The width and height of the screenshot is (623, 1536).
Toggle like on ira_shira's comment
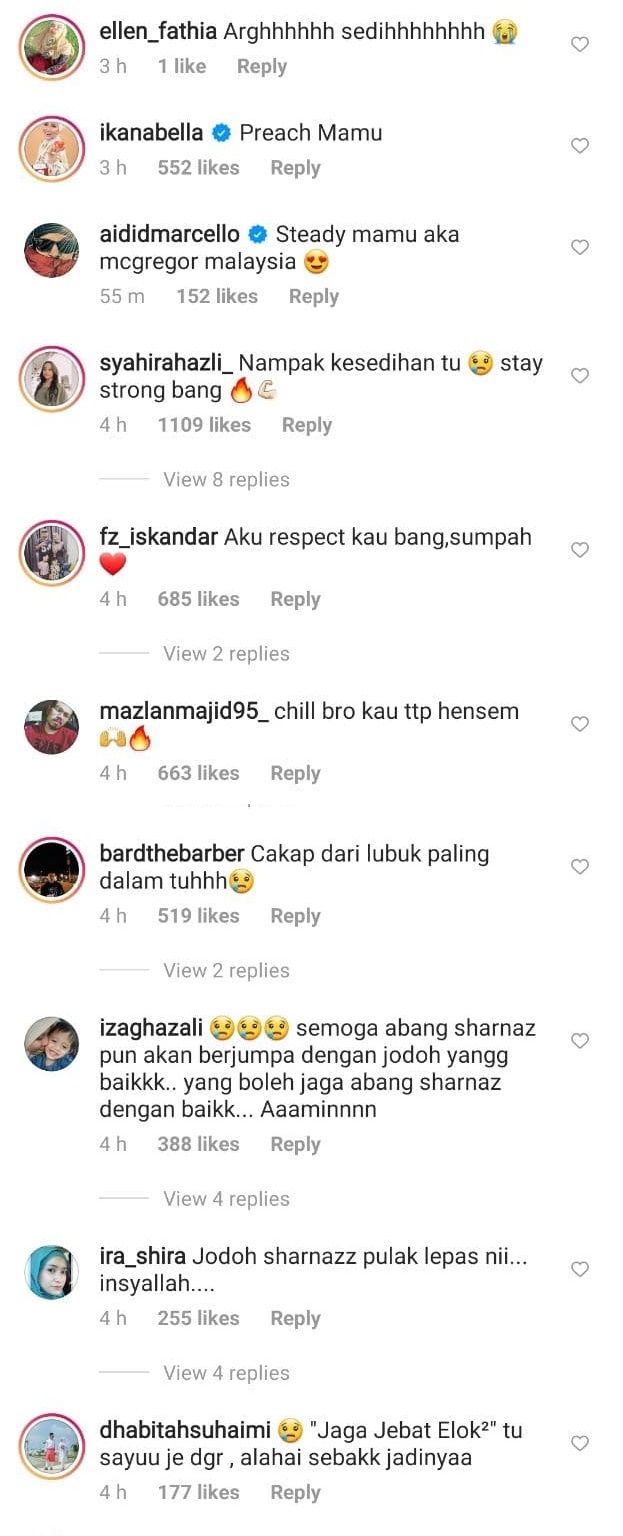point(579,1268)
